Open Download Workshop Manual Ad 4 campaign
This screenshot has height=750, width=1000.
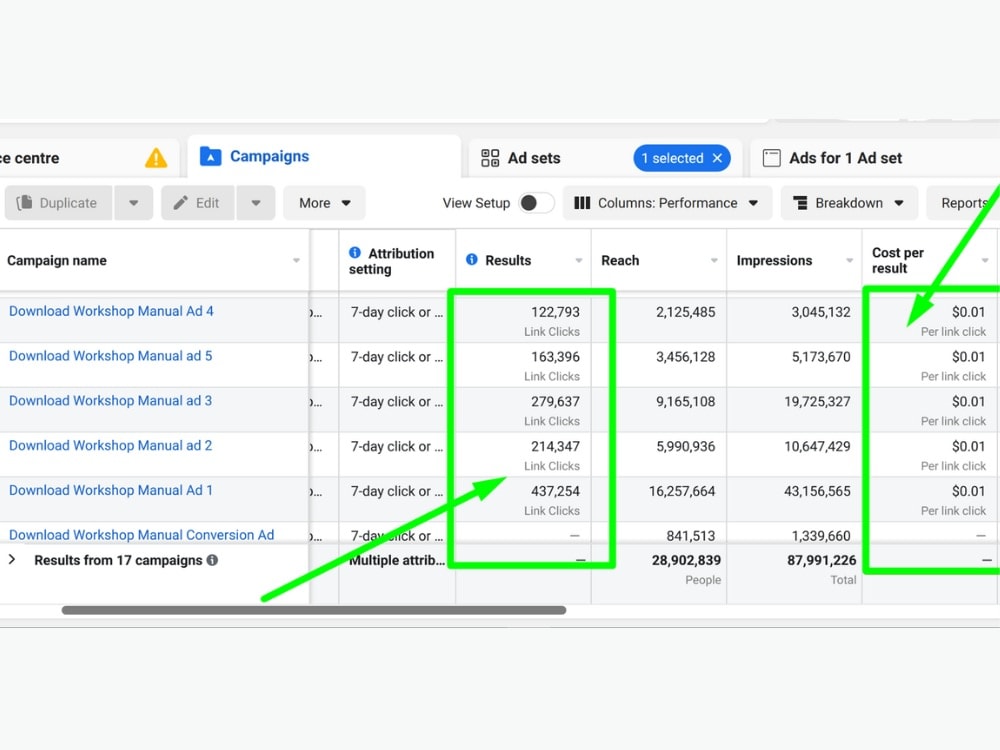coord(111,311)
